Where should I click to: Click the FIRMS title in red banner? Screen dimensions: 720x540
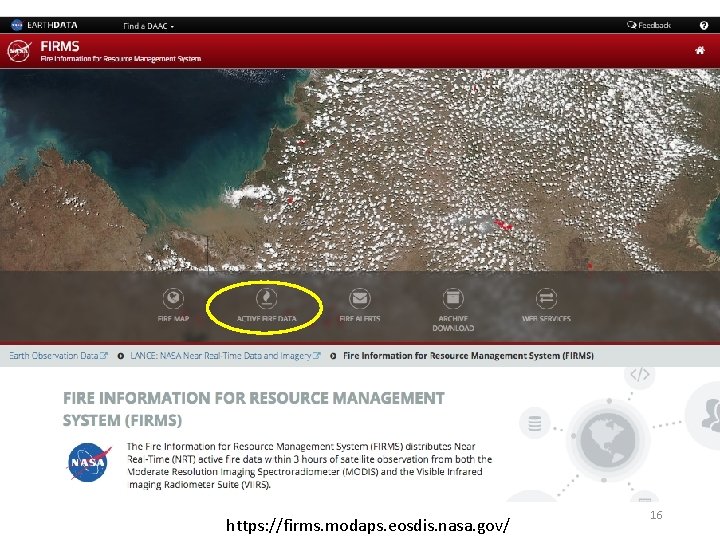pyautogui.click(x=60, y=46)
